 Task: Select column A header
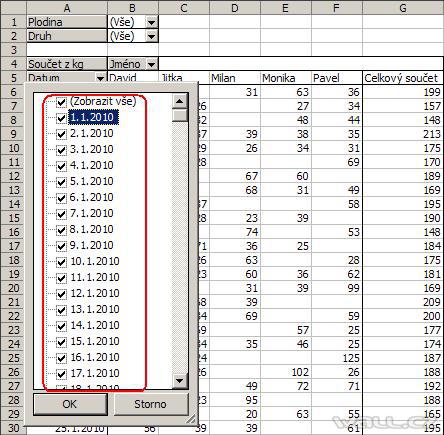click(x=67, y=7)
